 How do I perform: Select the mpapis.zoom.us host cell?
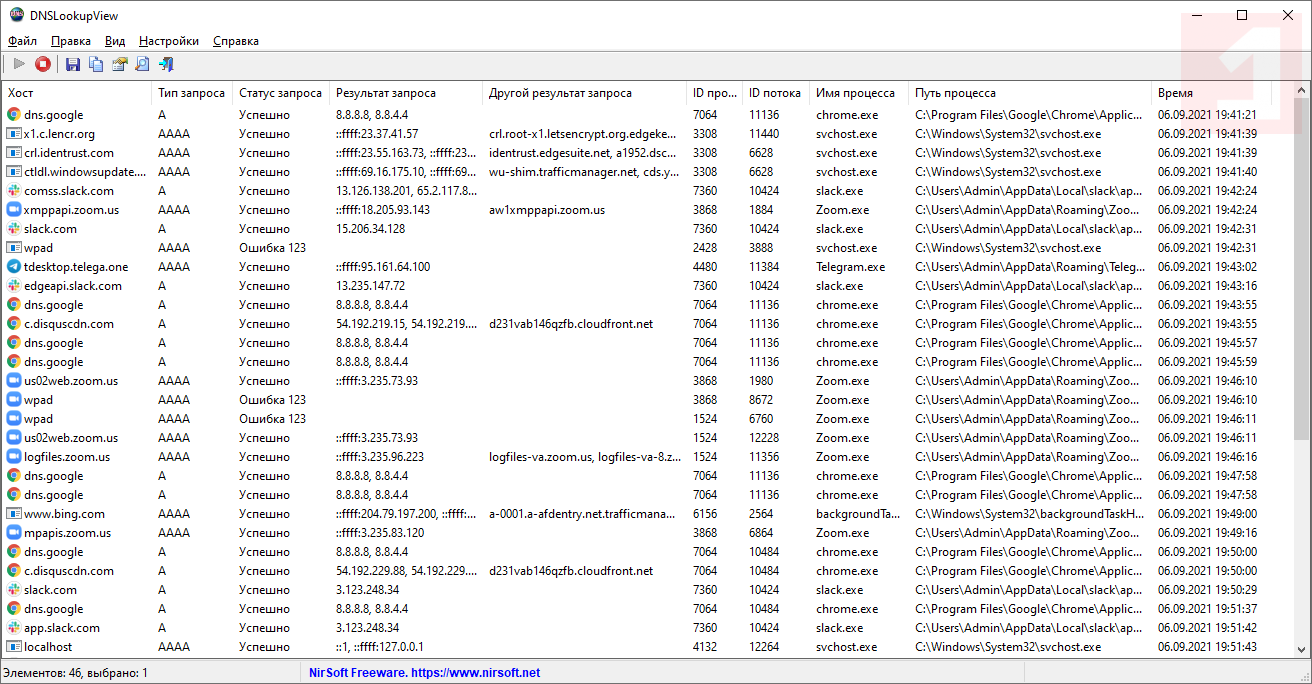click(67, 533)
